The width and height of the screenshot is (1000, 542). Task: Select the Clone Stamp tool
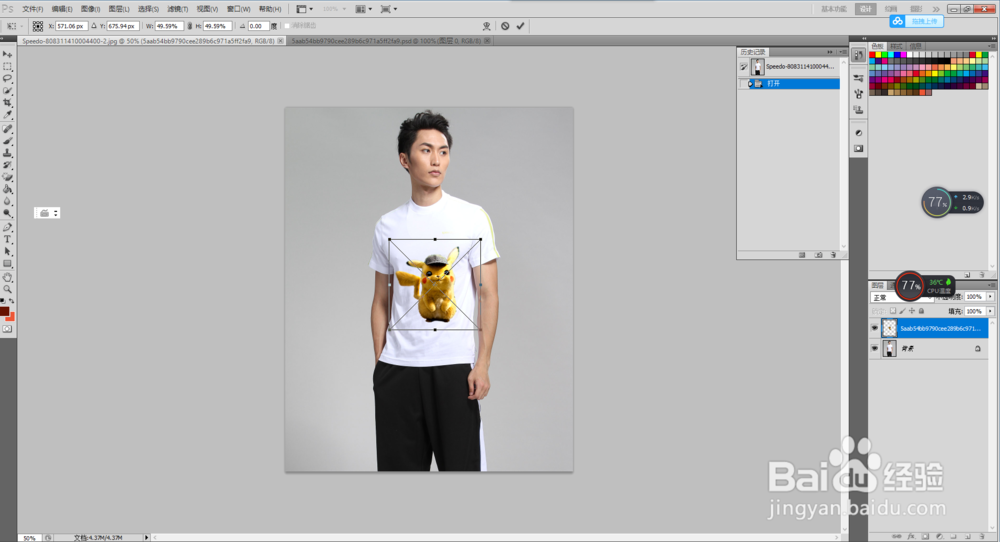pos(8,153)
